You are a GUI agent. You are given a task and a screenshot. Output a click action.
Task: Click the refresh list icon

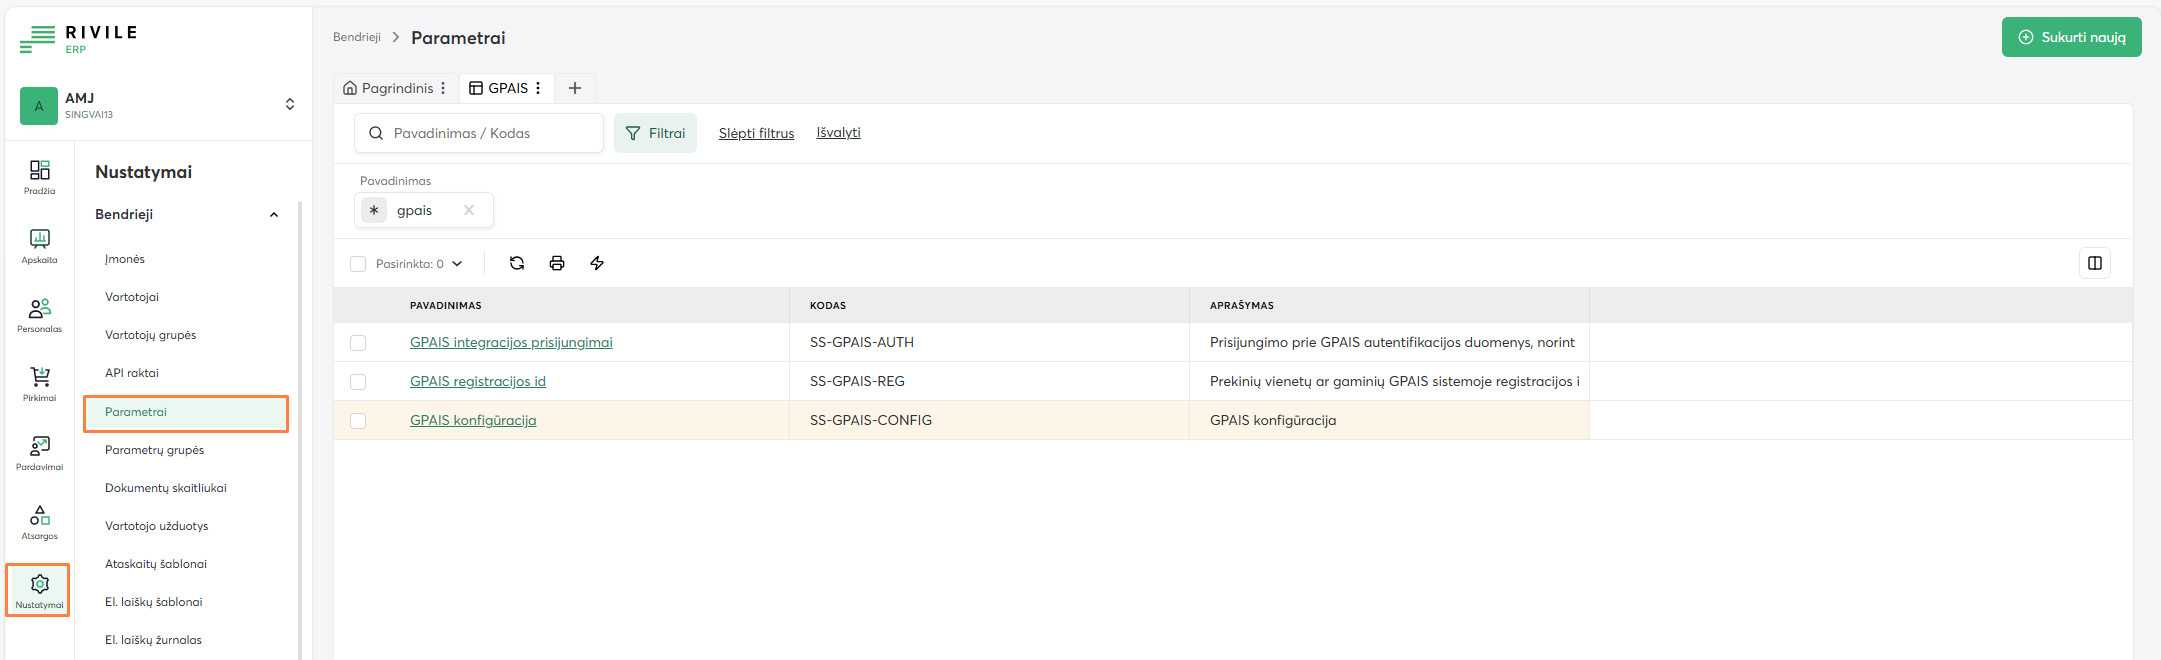(517, 263)
